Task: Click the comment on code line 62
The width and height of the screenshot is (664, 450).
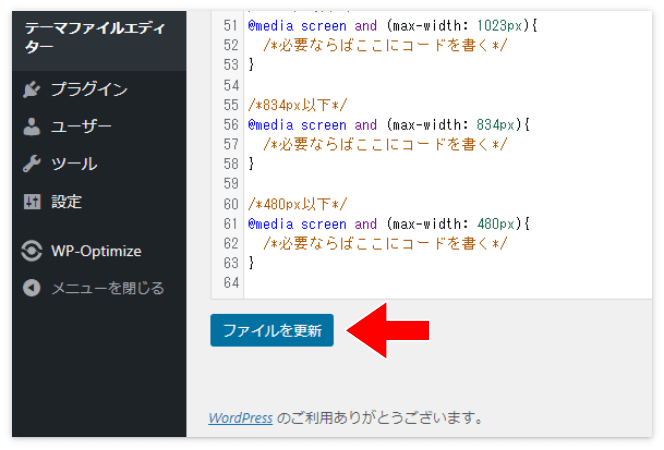Action: tap(385, 243)
